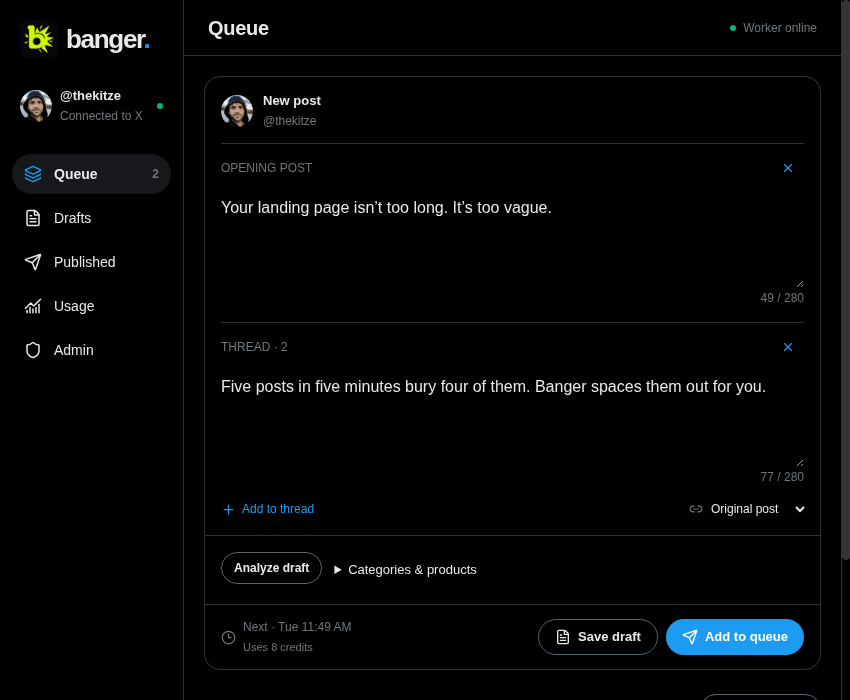
Task: Click the clock icon near Next schedule
Action: click(x=229, y=637)
